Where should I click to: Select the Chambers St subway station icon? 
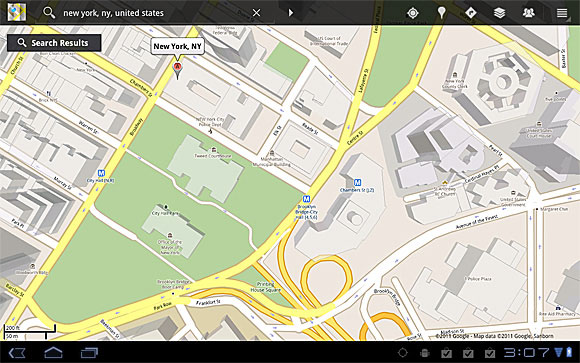tap(357, 182)
